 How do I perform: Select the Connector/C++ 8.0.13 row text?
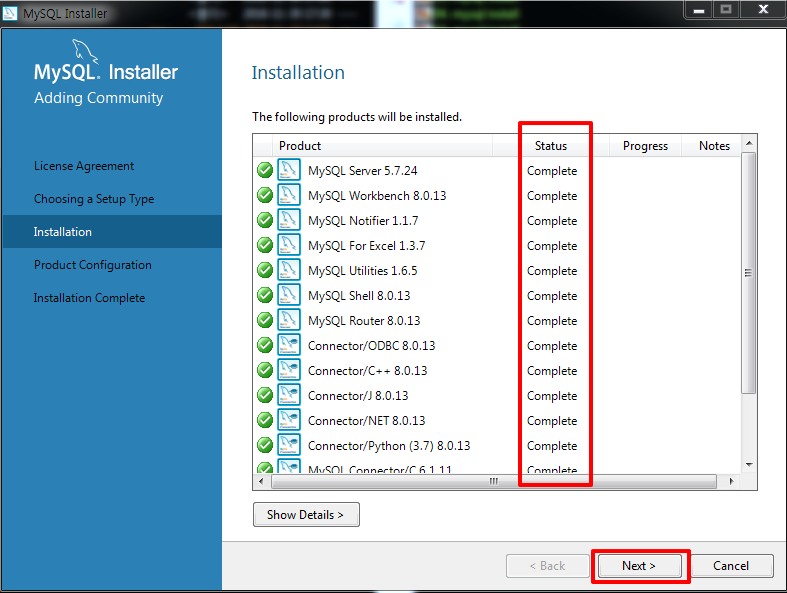(x=367, y=371)
